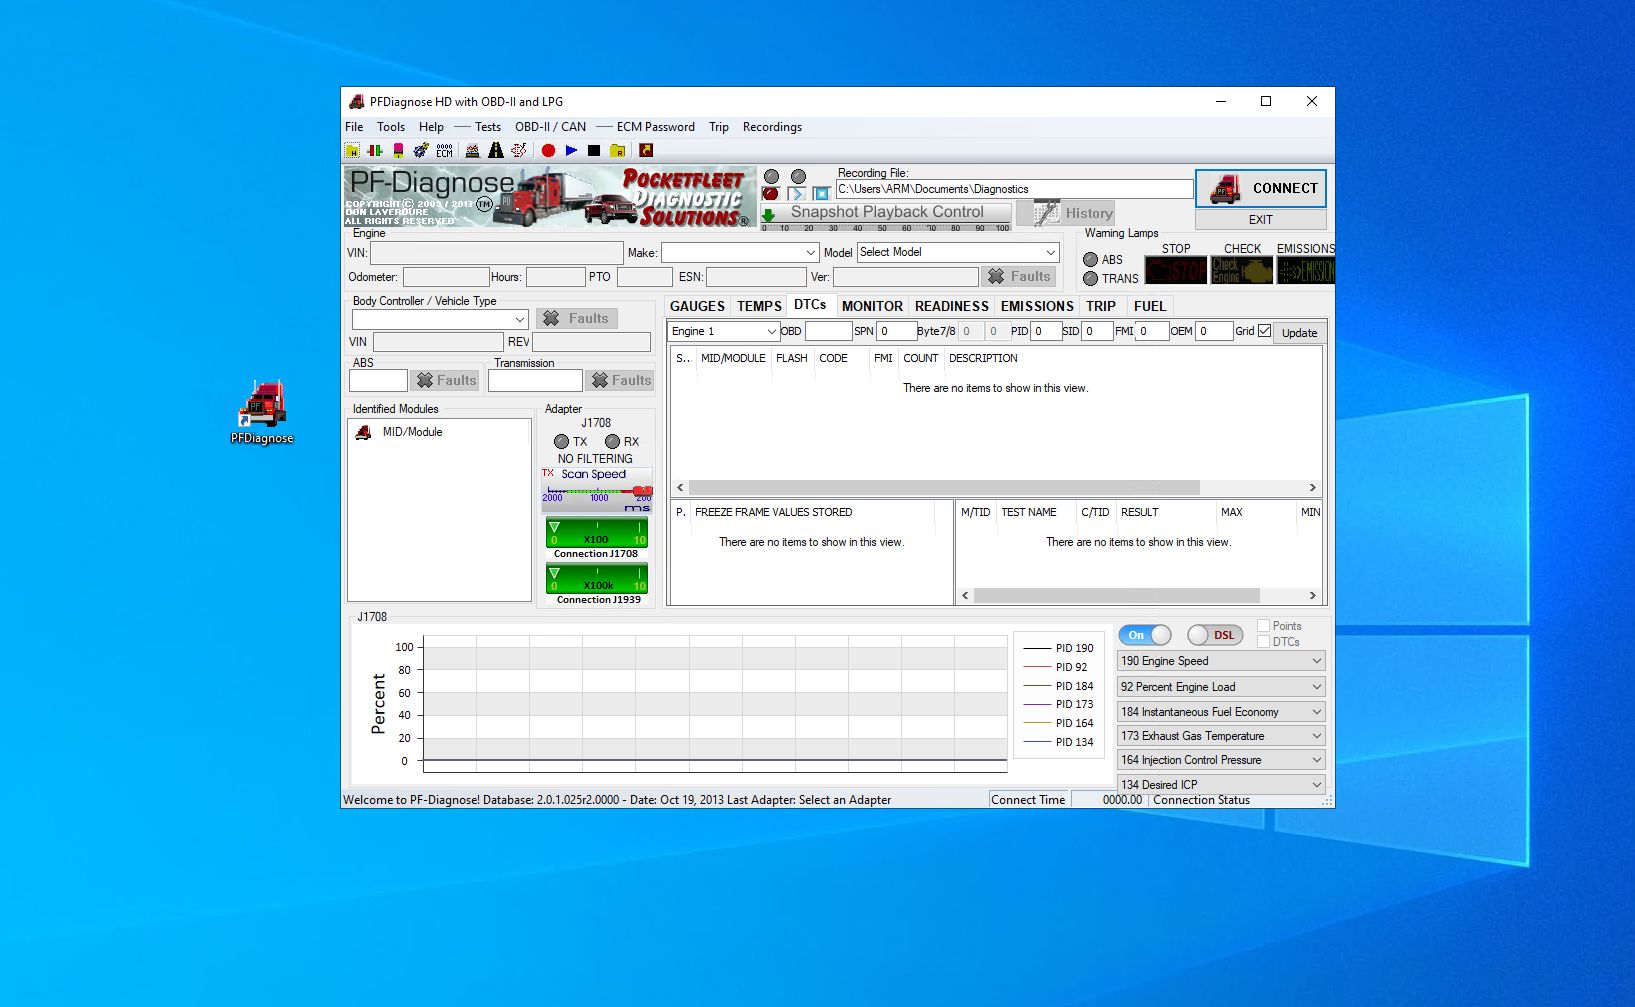Click the Recording File path field
The height and width of the screenshot is (1007, 1635).
tap(1014, 189)
